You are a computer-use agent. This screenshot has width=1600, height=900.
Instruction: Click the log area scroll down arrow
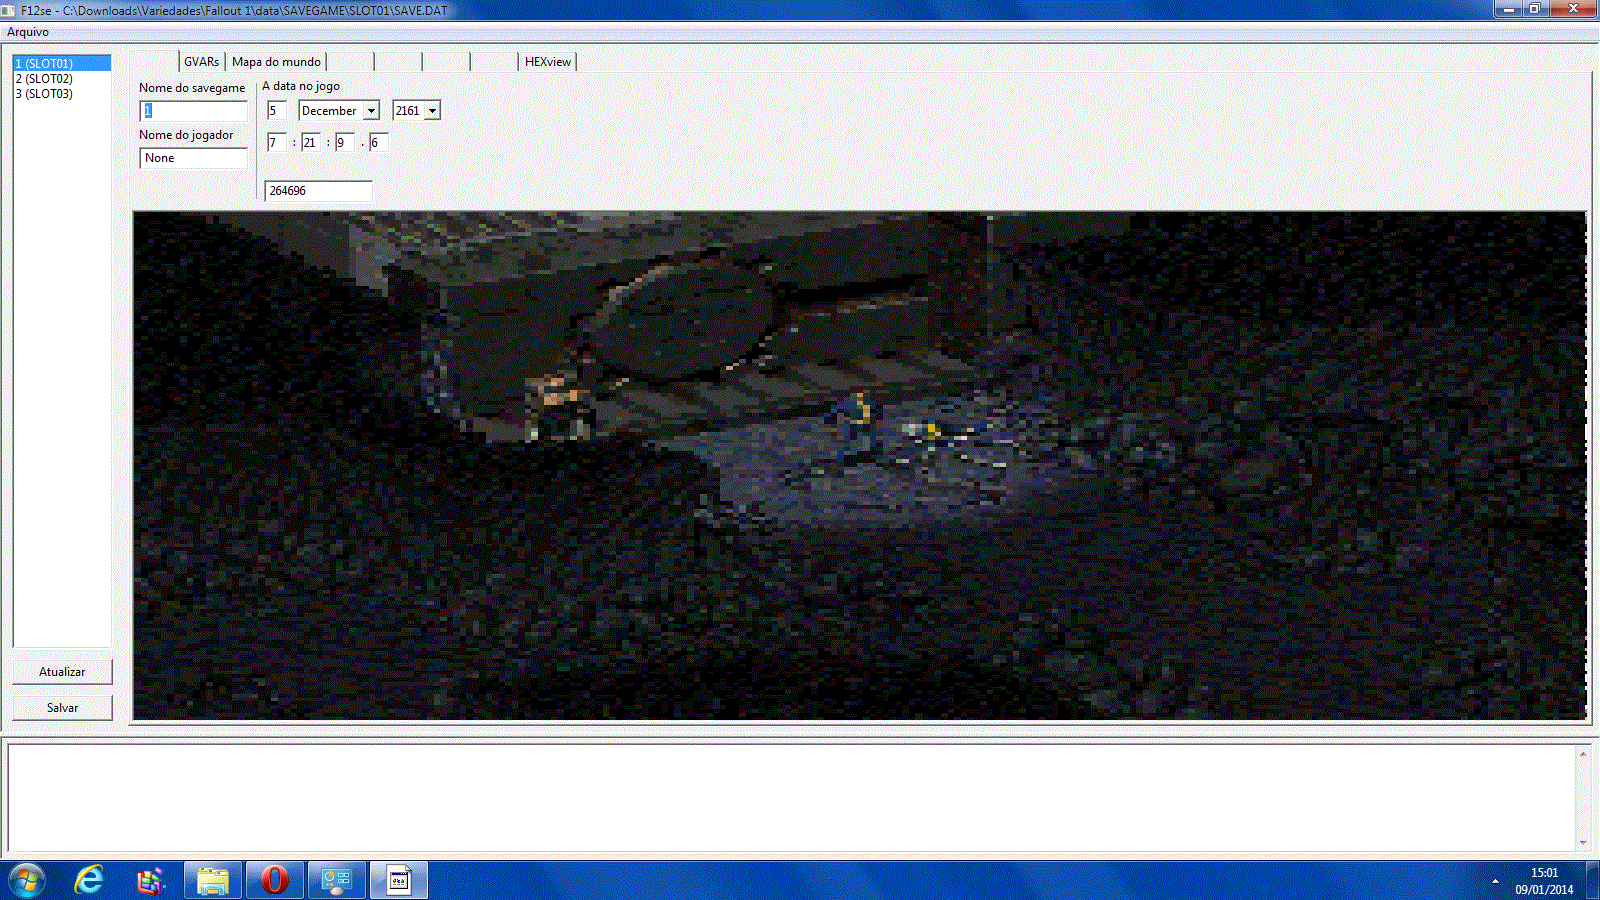[1582, 842]
